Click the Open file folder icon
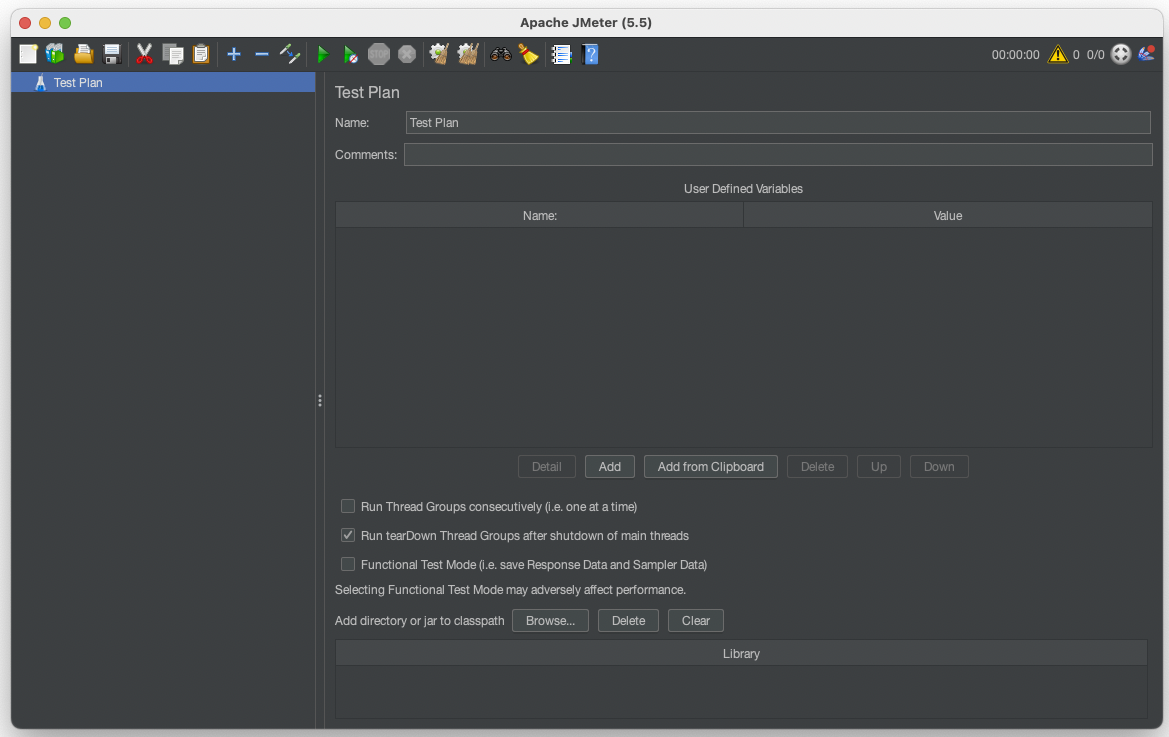This screenshot has height=737, width=1169. (x=84, y=54)
